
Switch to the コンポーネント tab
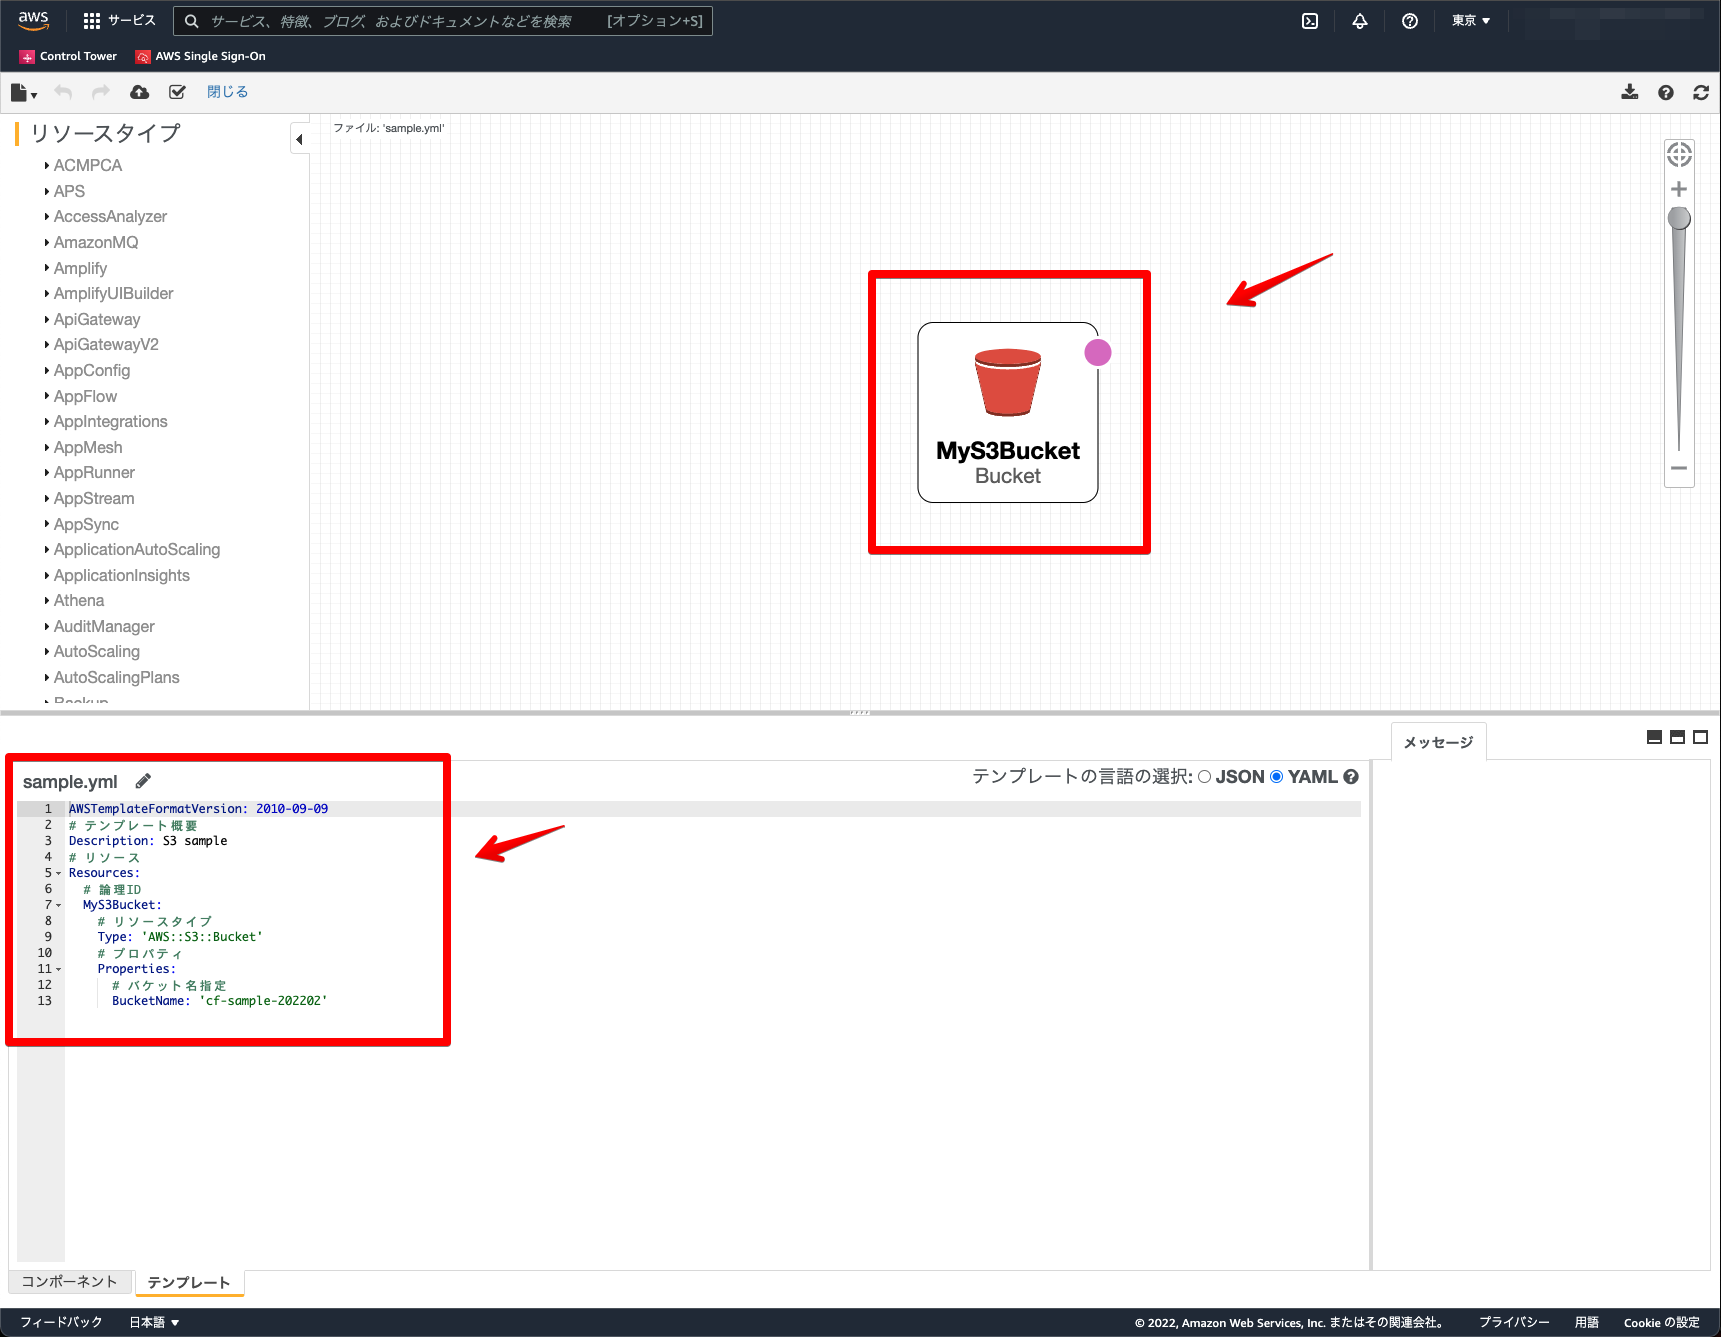point(69,1281)
